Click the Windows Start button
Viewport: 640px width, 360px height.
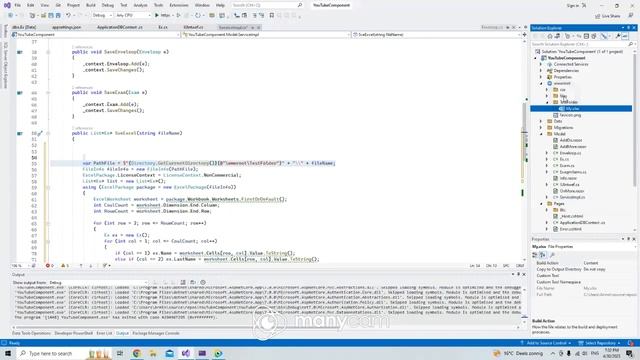pos(7,353)
